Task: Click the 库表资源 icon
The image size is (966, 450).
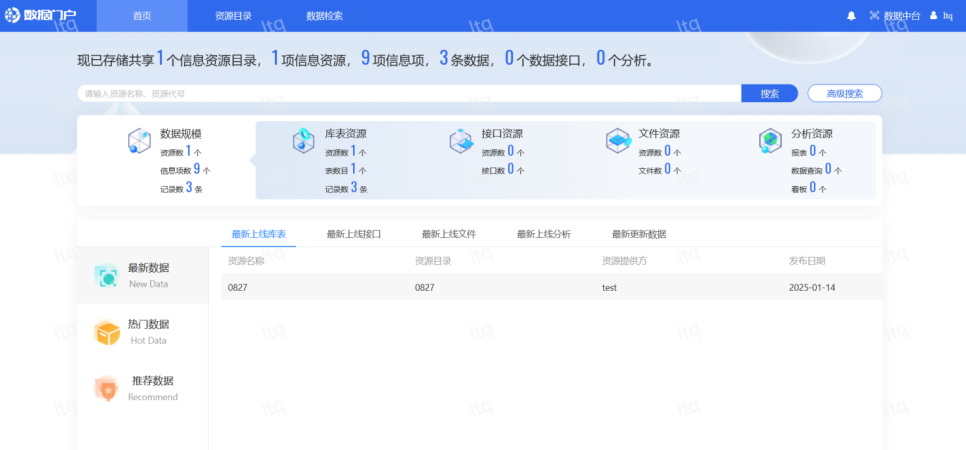Action: [x=303, y=141]
